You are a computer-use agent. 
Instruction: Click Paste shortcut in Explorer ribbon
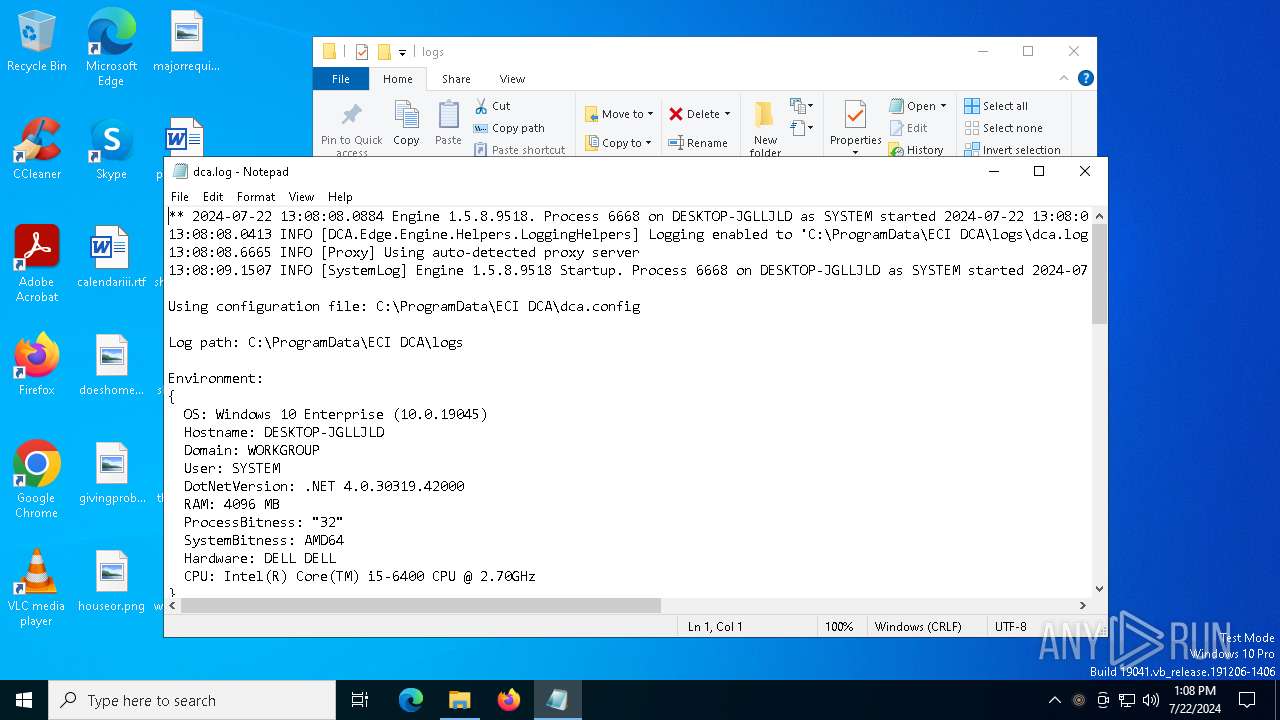pyautogui.click(x=519, y=150)
